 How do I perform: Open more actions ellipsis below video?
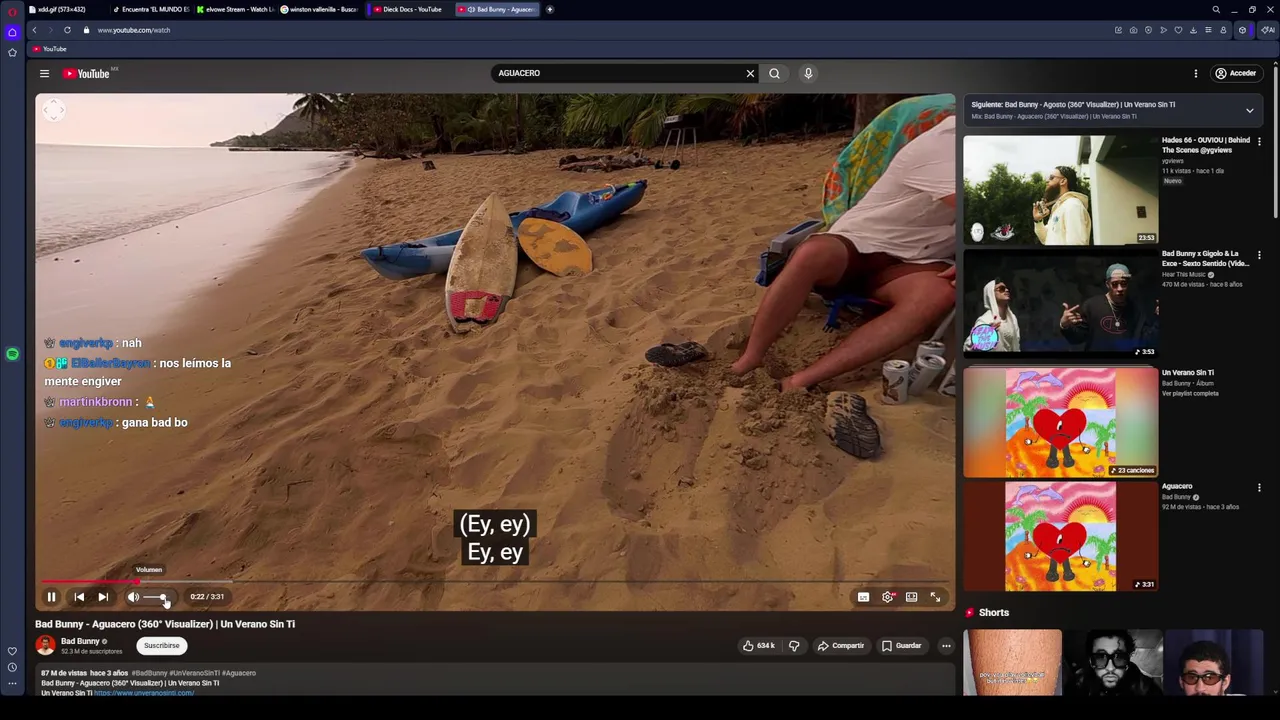946,646
